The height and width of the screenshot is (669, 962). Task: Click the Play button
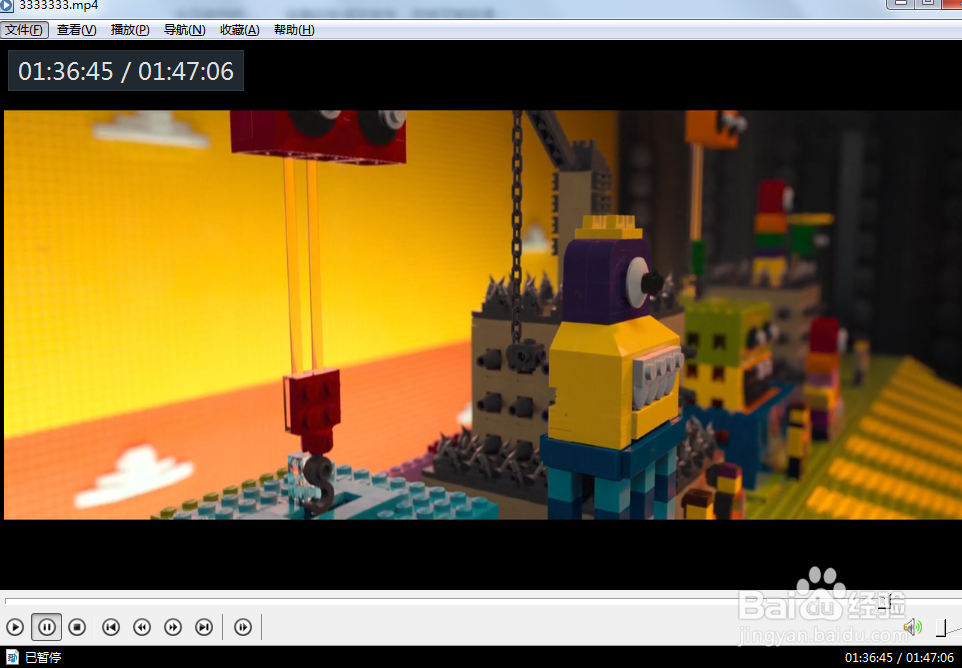(x=15, y=627)
